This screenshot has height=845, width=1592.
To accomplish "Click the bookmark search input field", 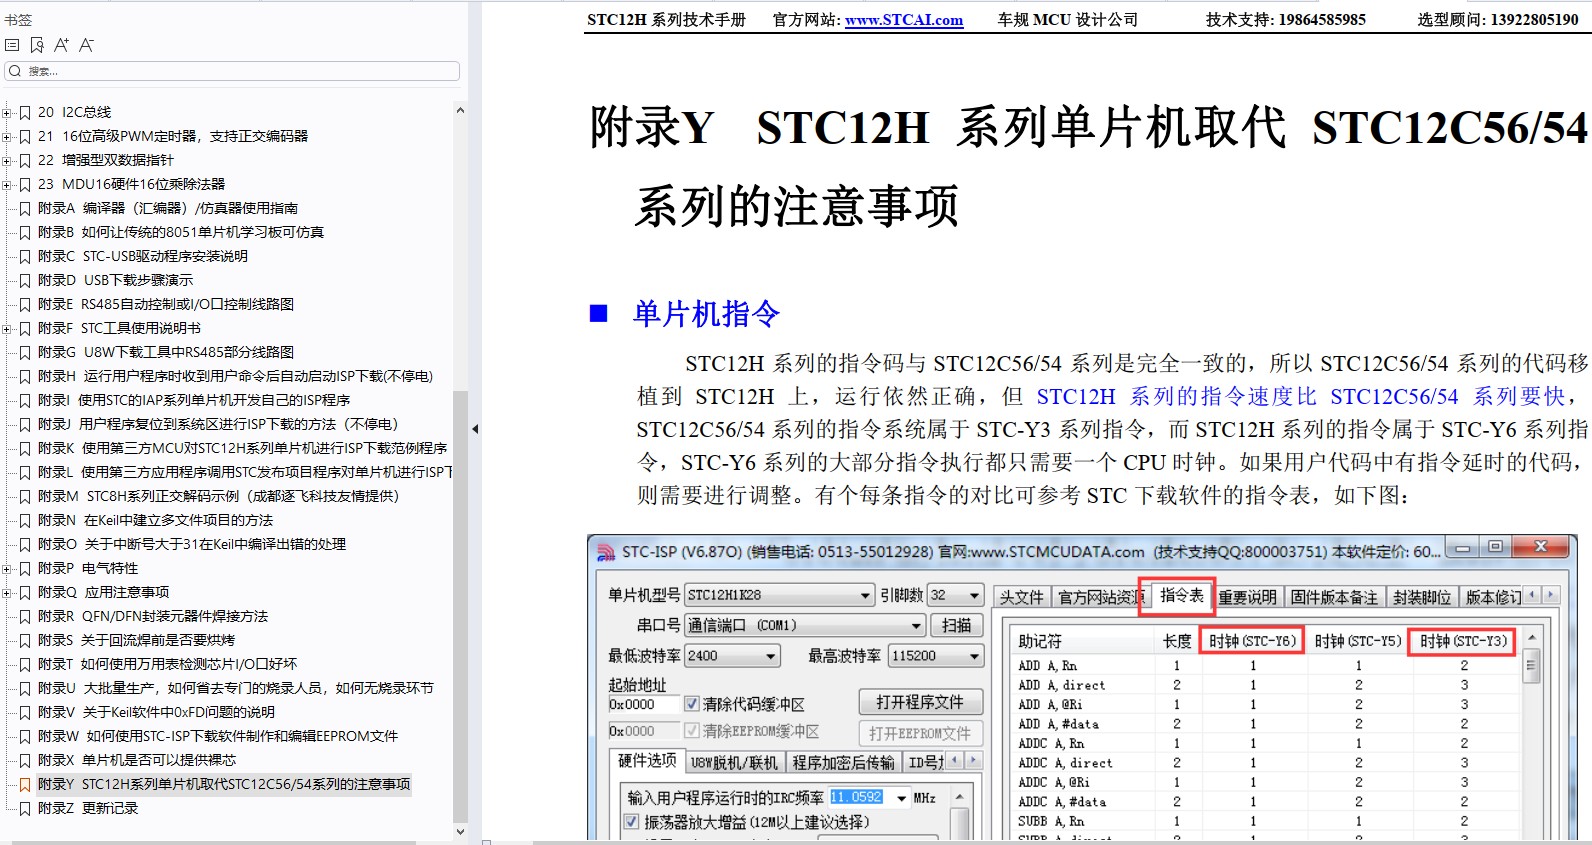I will click(x=240, y=71).
